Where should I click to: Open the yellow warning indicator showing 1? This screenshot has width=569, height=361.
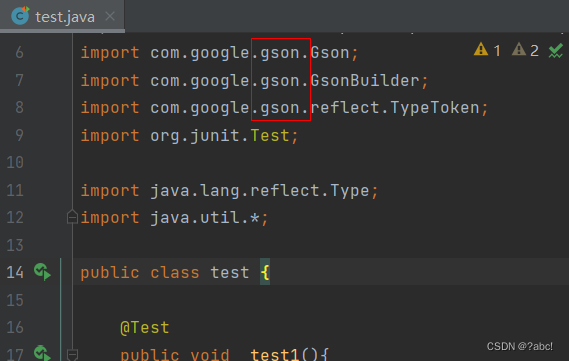(x=487, y=50)
